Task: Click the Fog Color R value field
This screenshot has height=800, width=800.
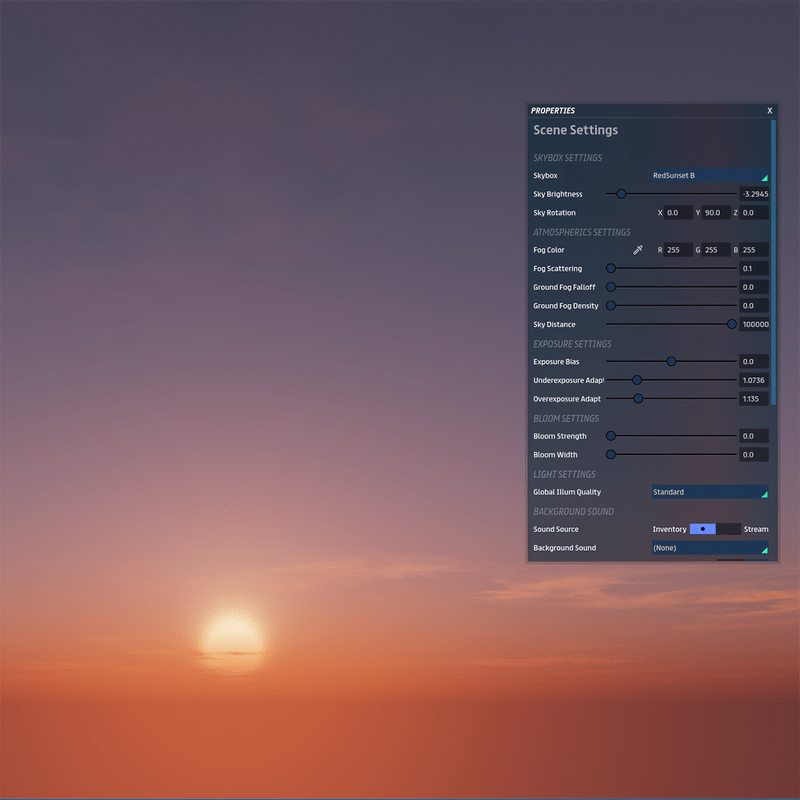Action: tap(678, 250)
